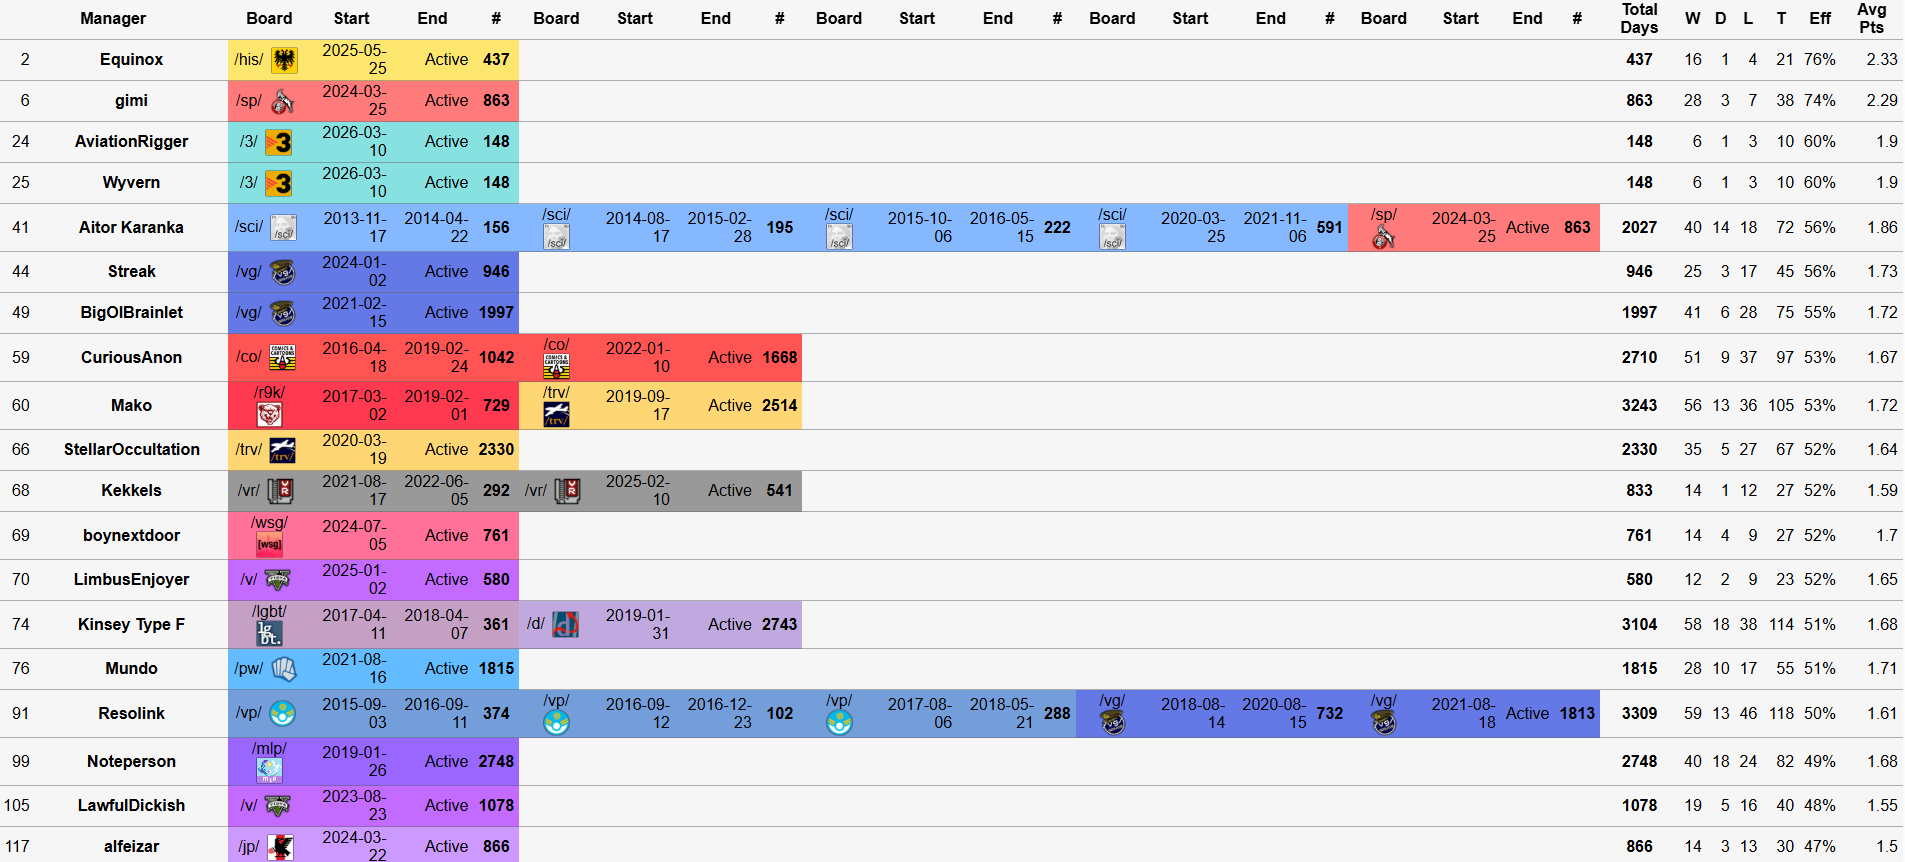
Task: Open the /vp/ logo beside start date 2015-09-03
Action: (x=282, y=714)
